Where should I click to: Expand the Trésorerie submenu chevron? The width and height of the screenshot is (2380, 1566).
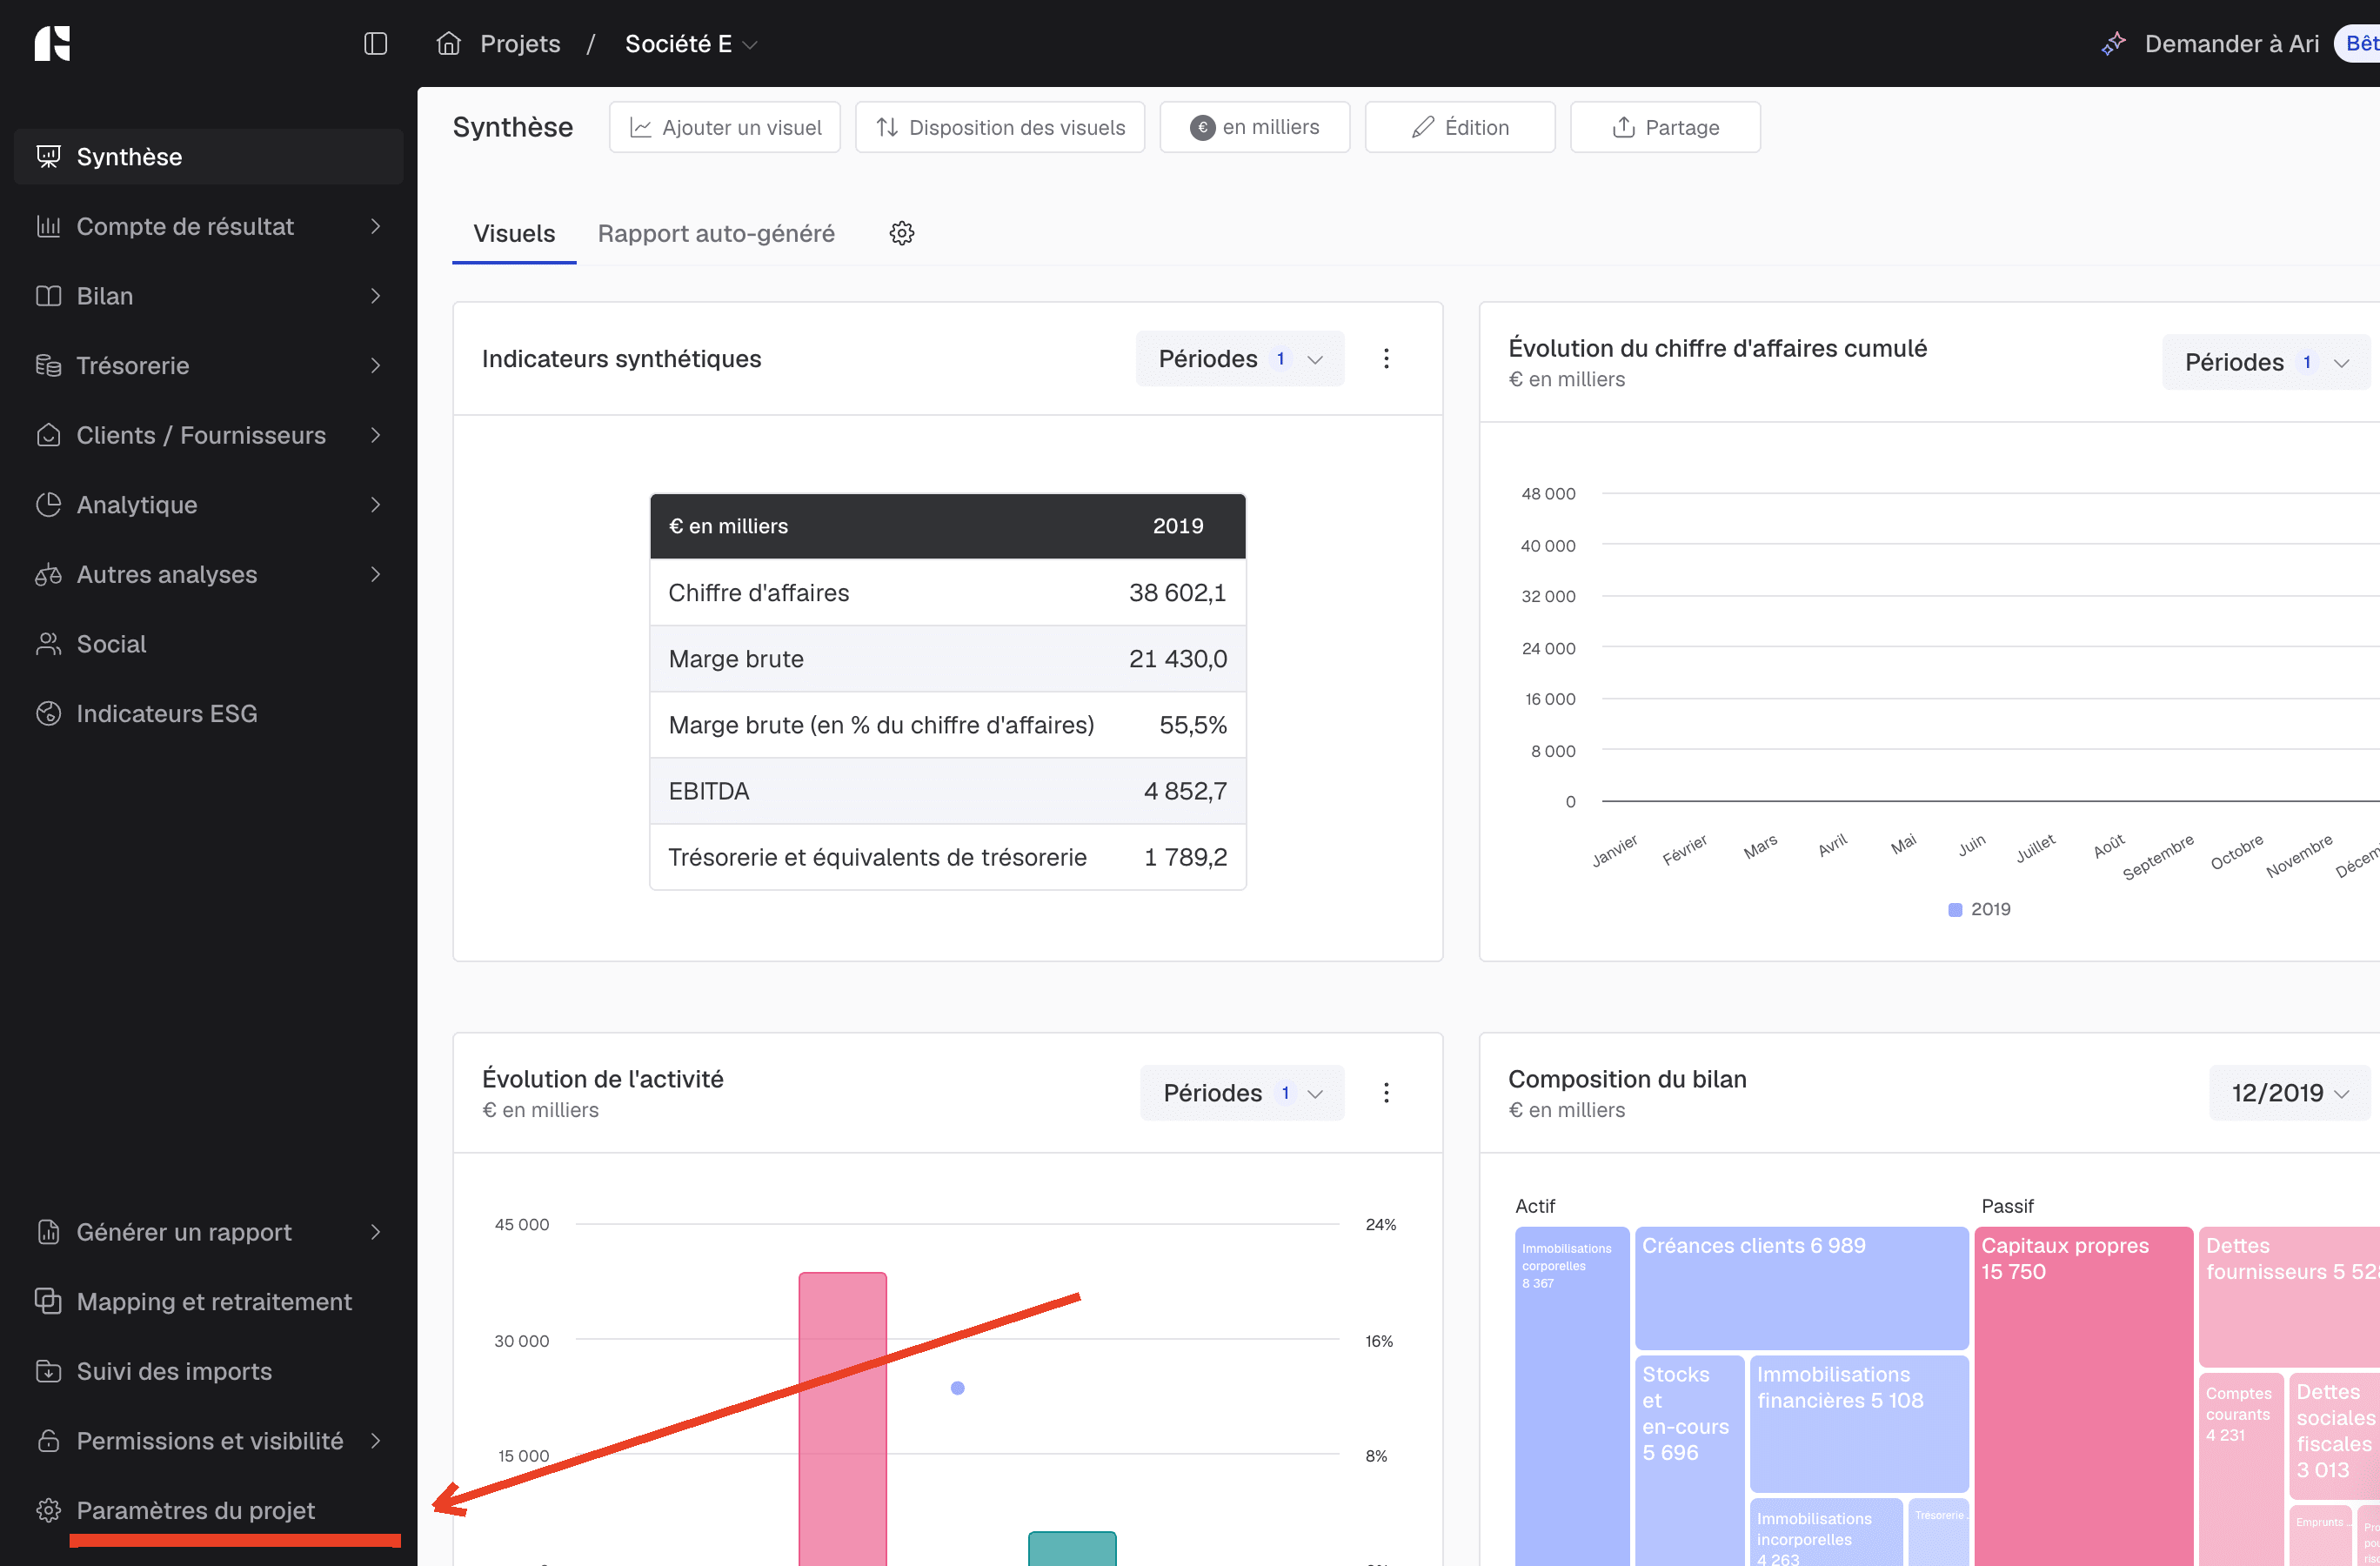coord(376,365)
